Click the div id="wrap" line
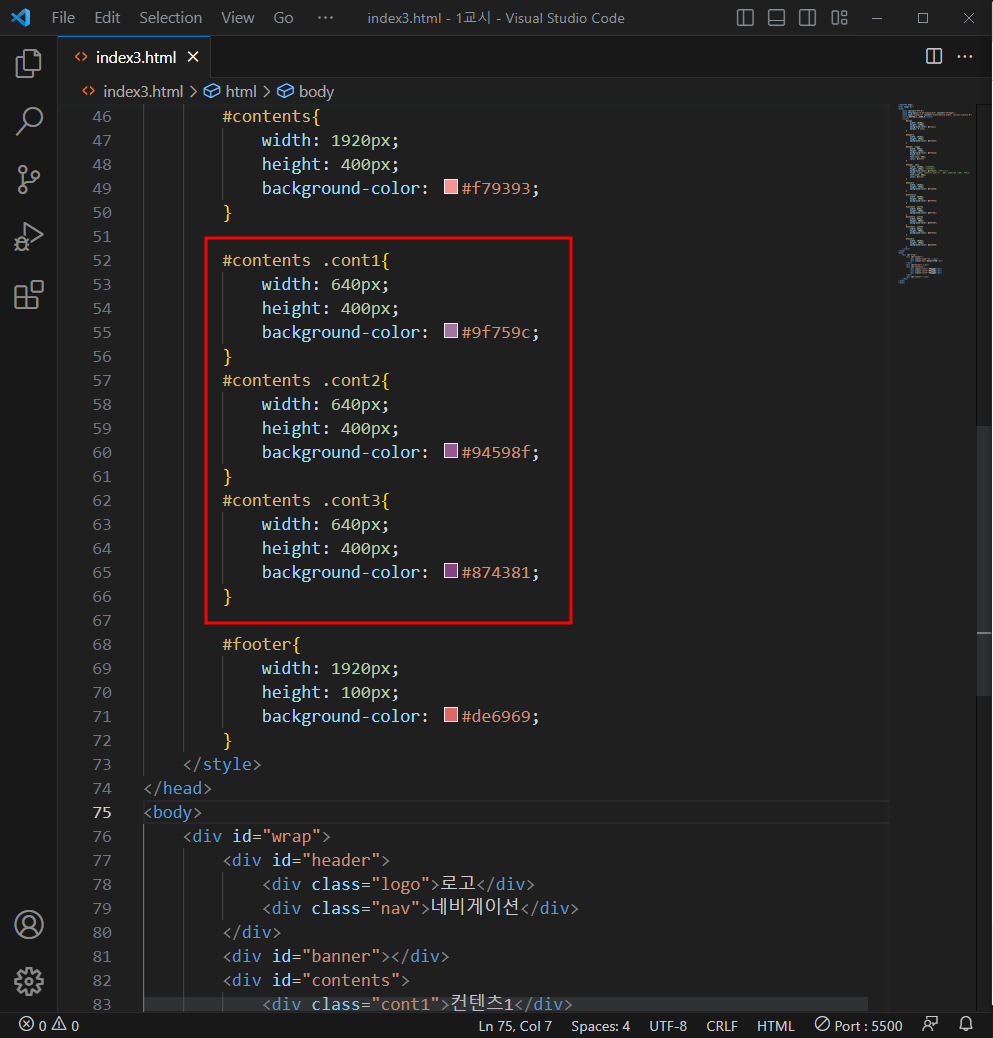 click(257, 836)
